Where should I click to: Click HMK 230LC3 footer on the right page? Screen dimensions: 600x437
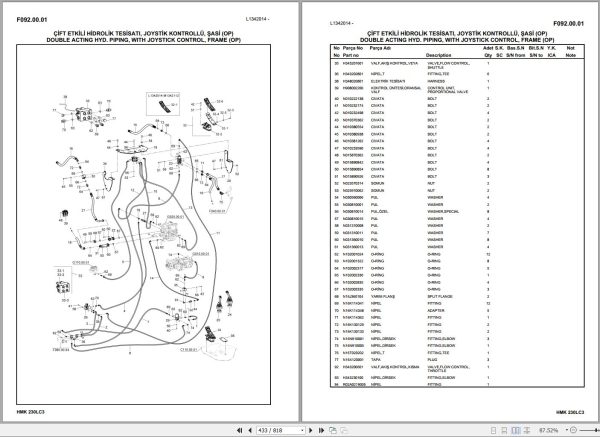(570, 412)
